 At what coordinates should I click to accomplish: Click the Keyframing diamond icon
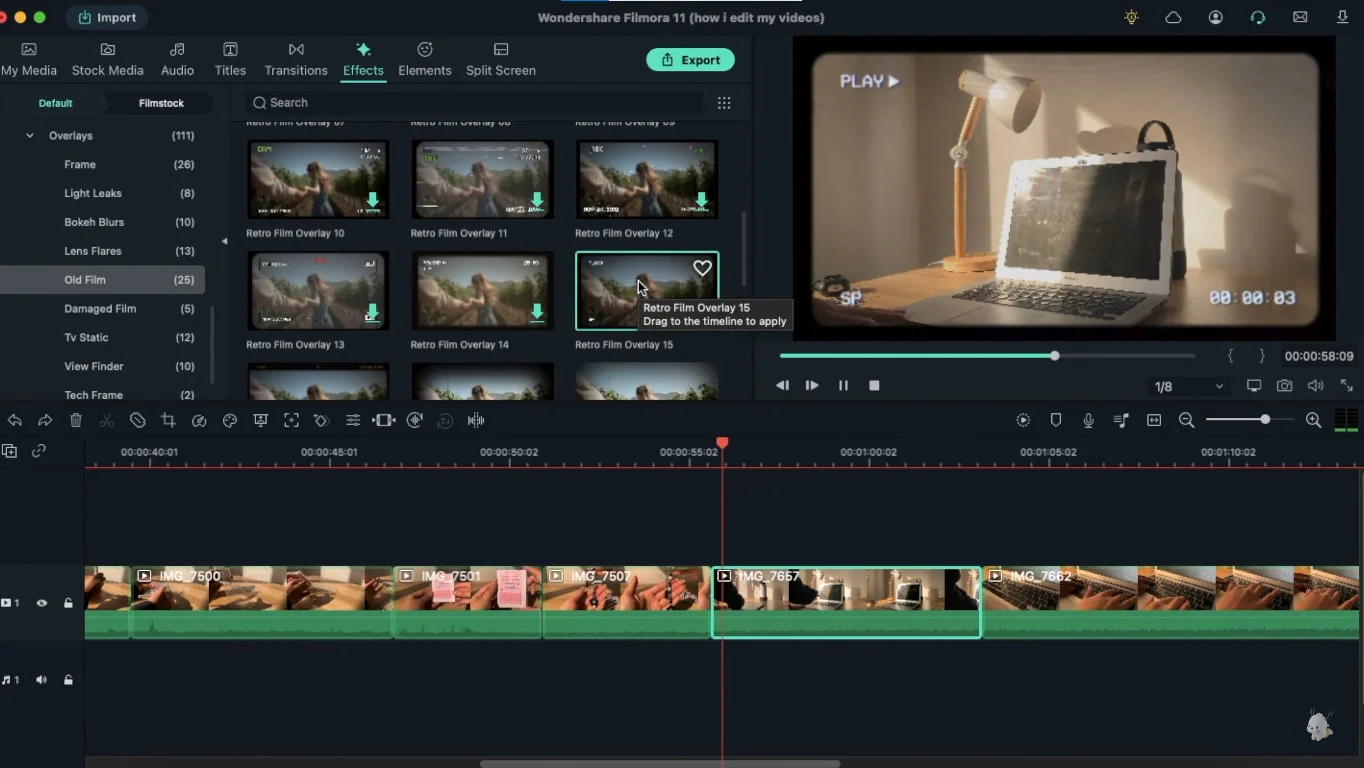[321, 421]
